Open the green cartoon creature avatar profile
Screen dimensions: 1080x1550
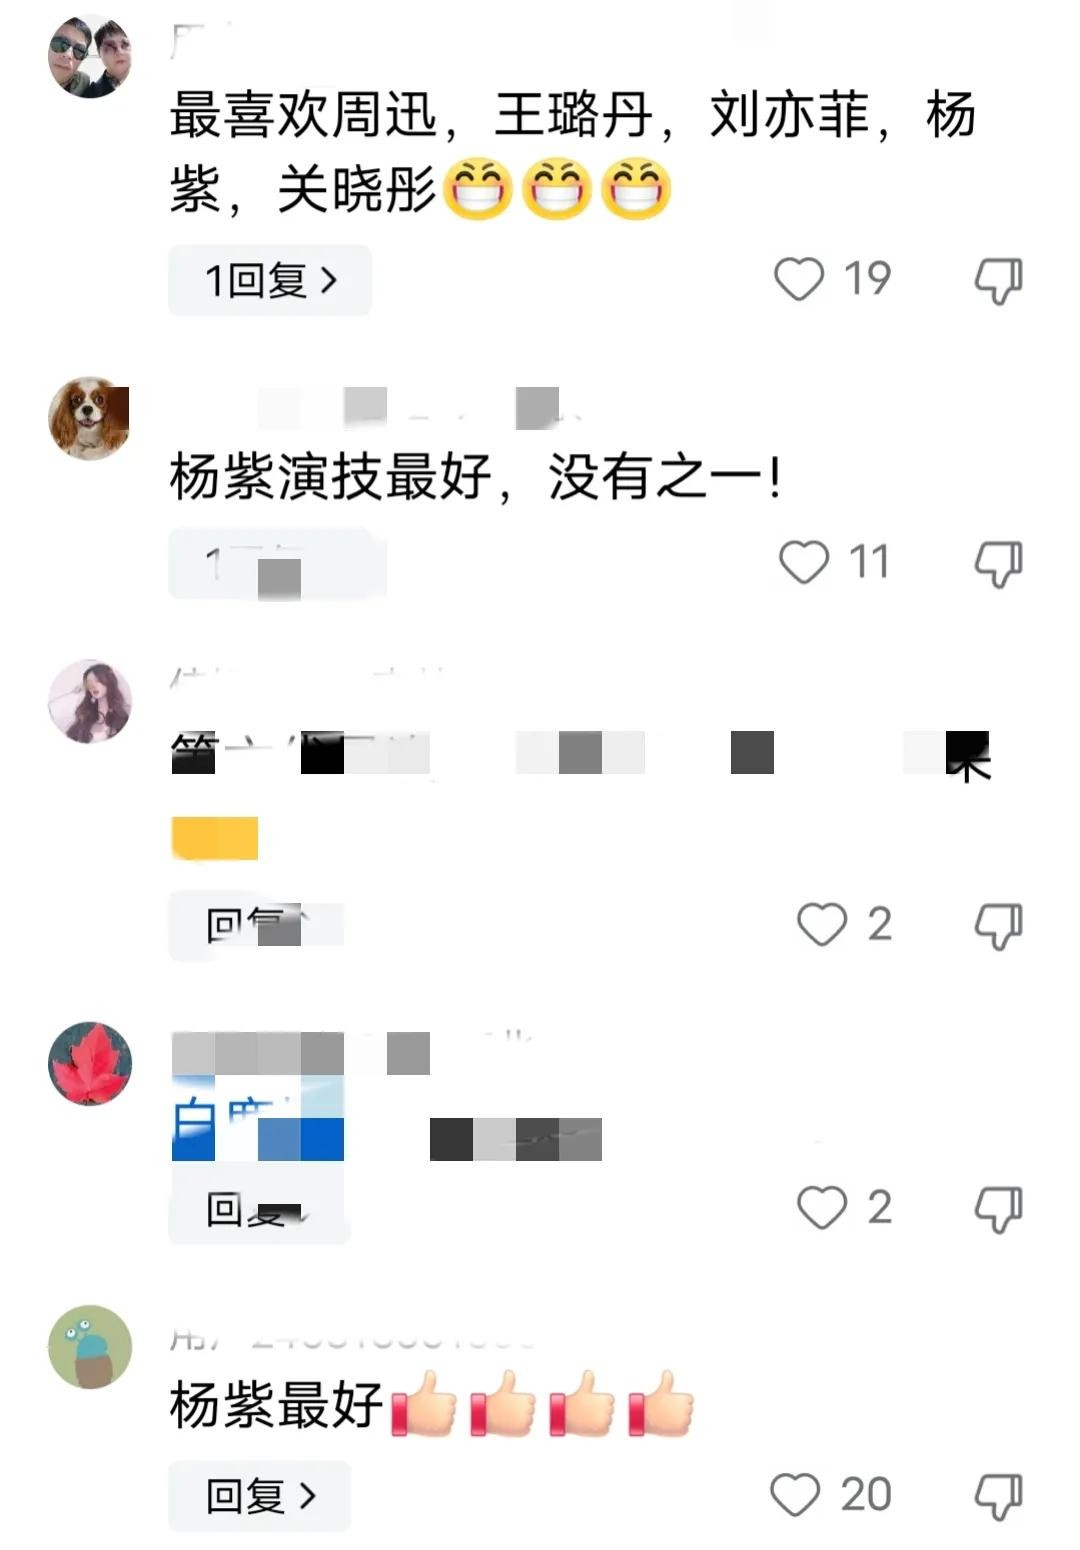click(90, 1347)
